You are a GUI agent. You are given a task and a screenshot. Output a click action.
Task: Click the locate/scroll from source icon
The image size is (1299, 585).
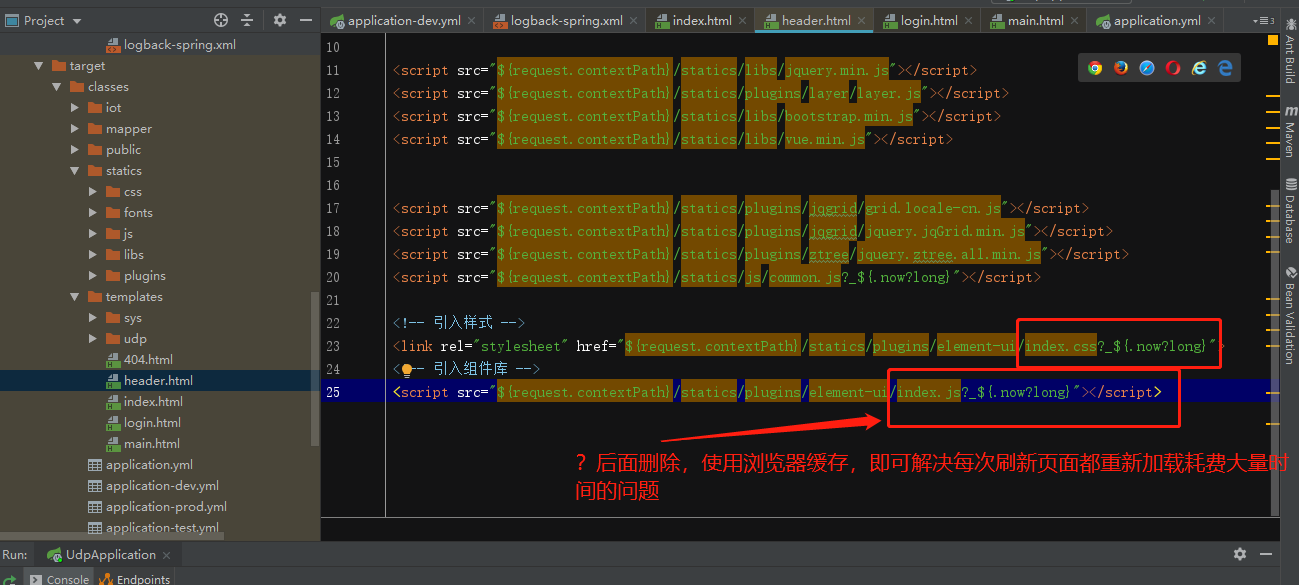[221, 20]
